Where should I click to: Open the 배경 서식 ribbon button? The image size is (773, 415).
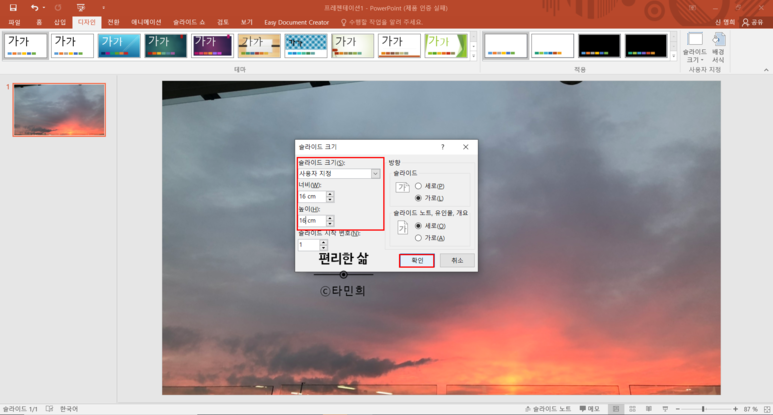coord(718,47)
